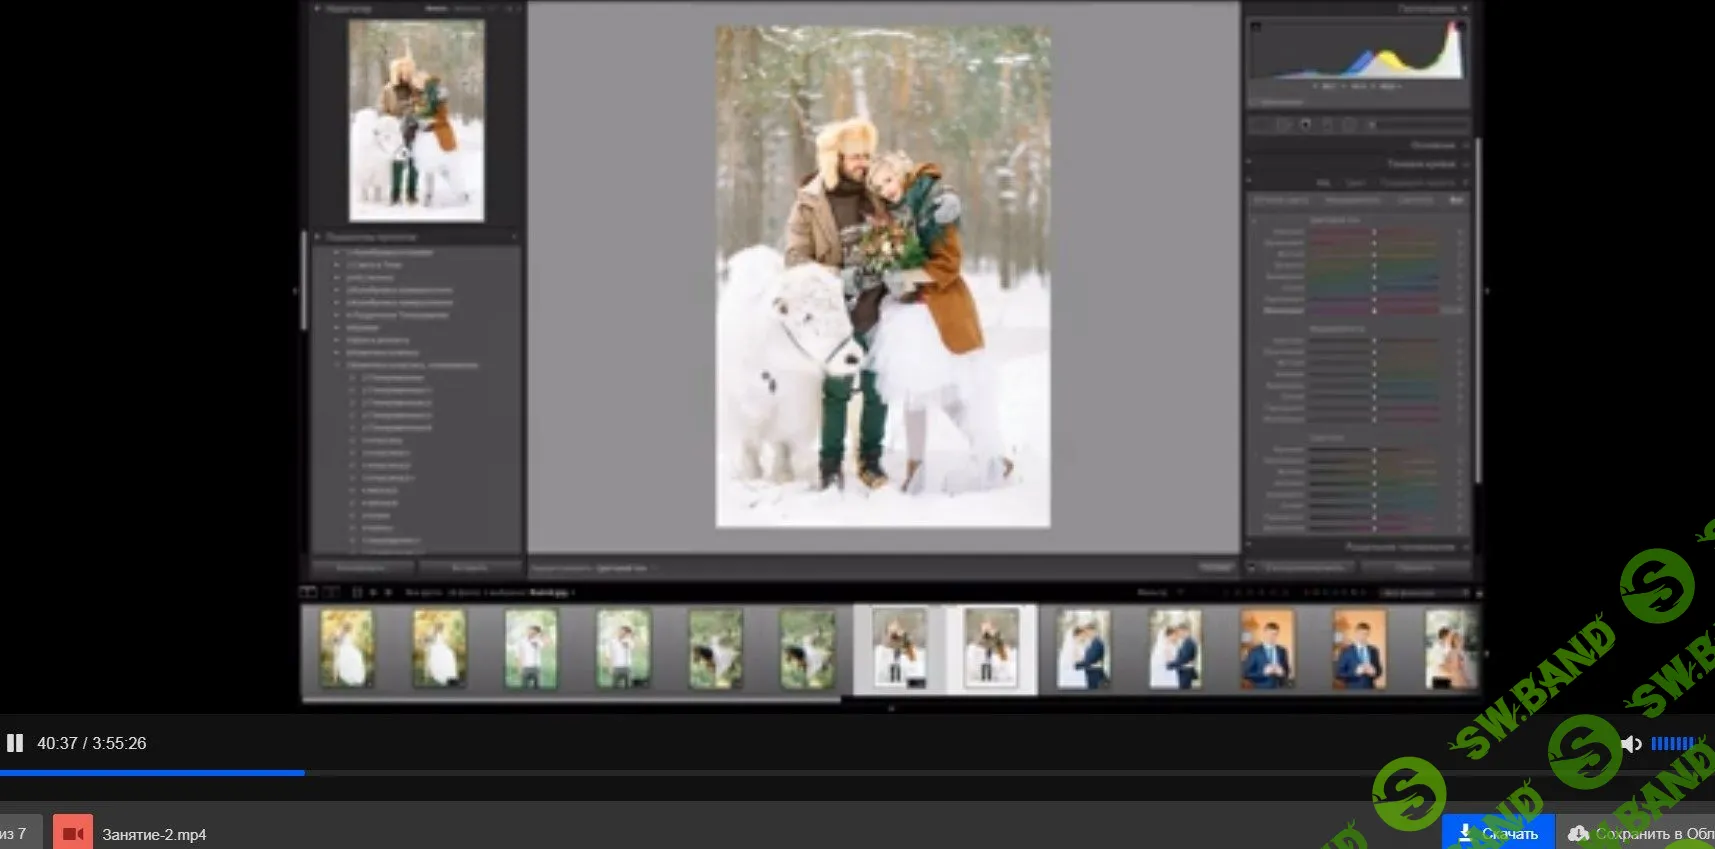Image resolution: width=1715 pixels, height=849 pixels.
Task: Toggle the highlight clipping indicator in histogram
Action: click(1459, 27)
